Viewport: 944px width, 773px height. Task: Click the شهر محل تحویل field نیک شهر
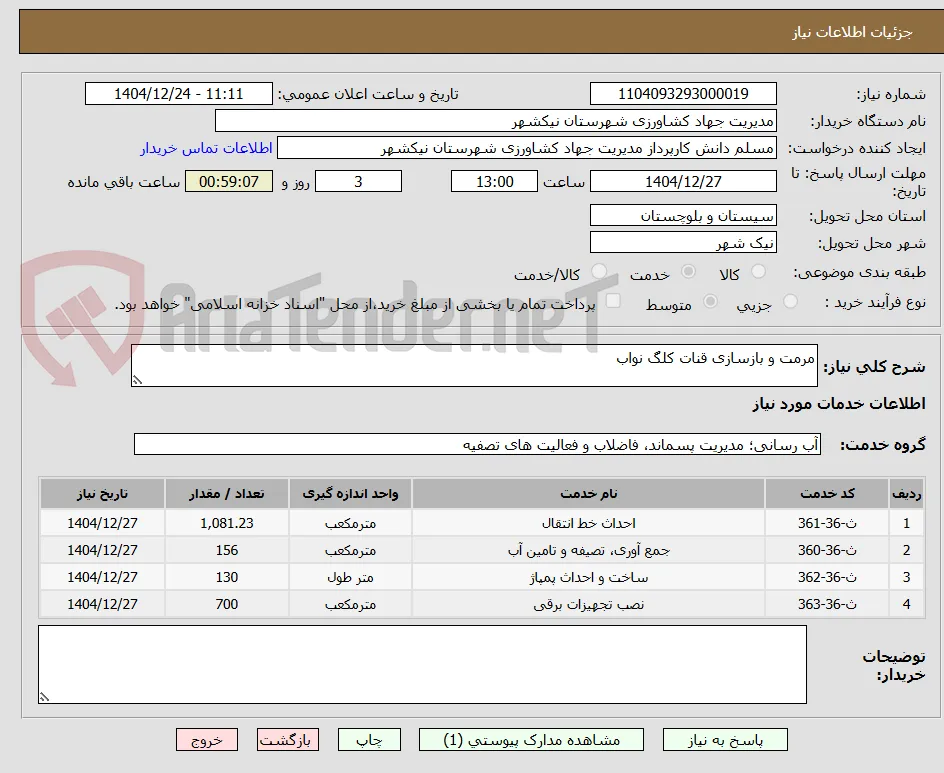point(683,243)
